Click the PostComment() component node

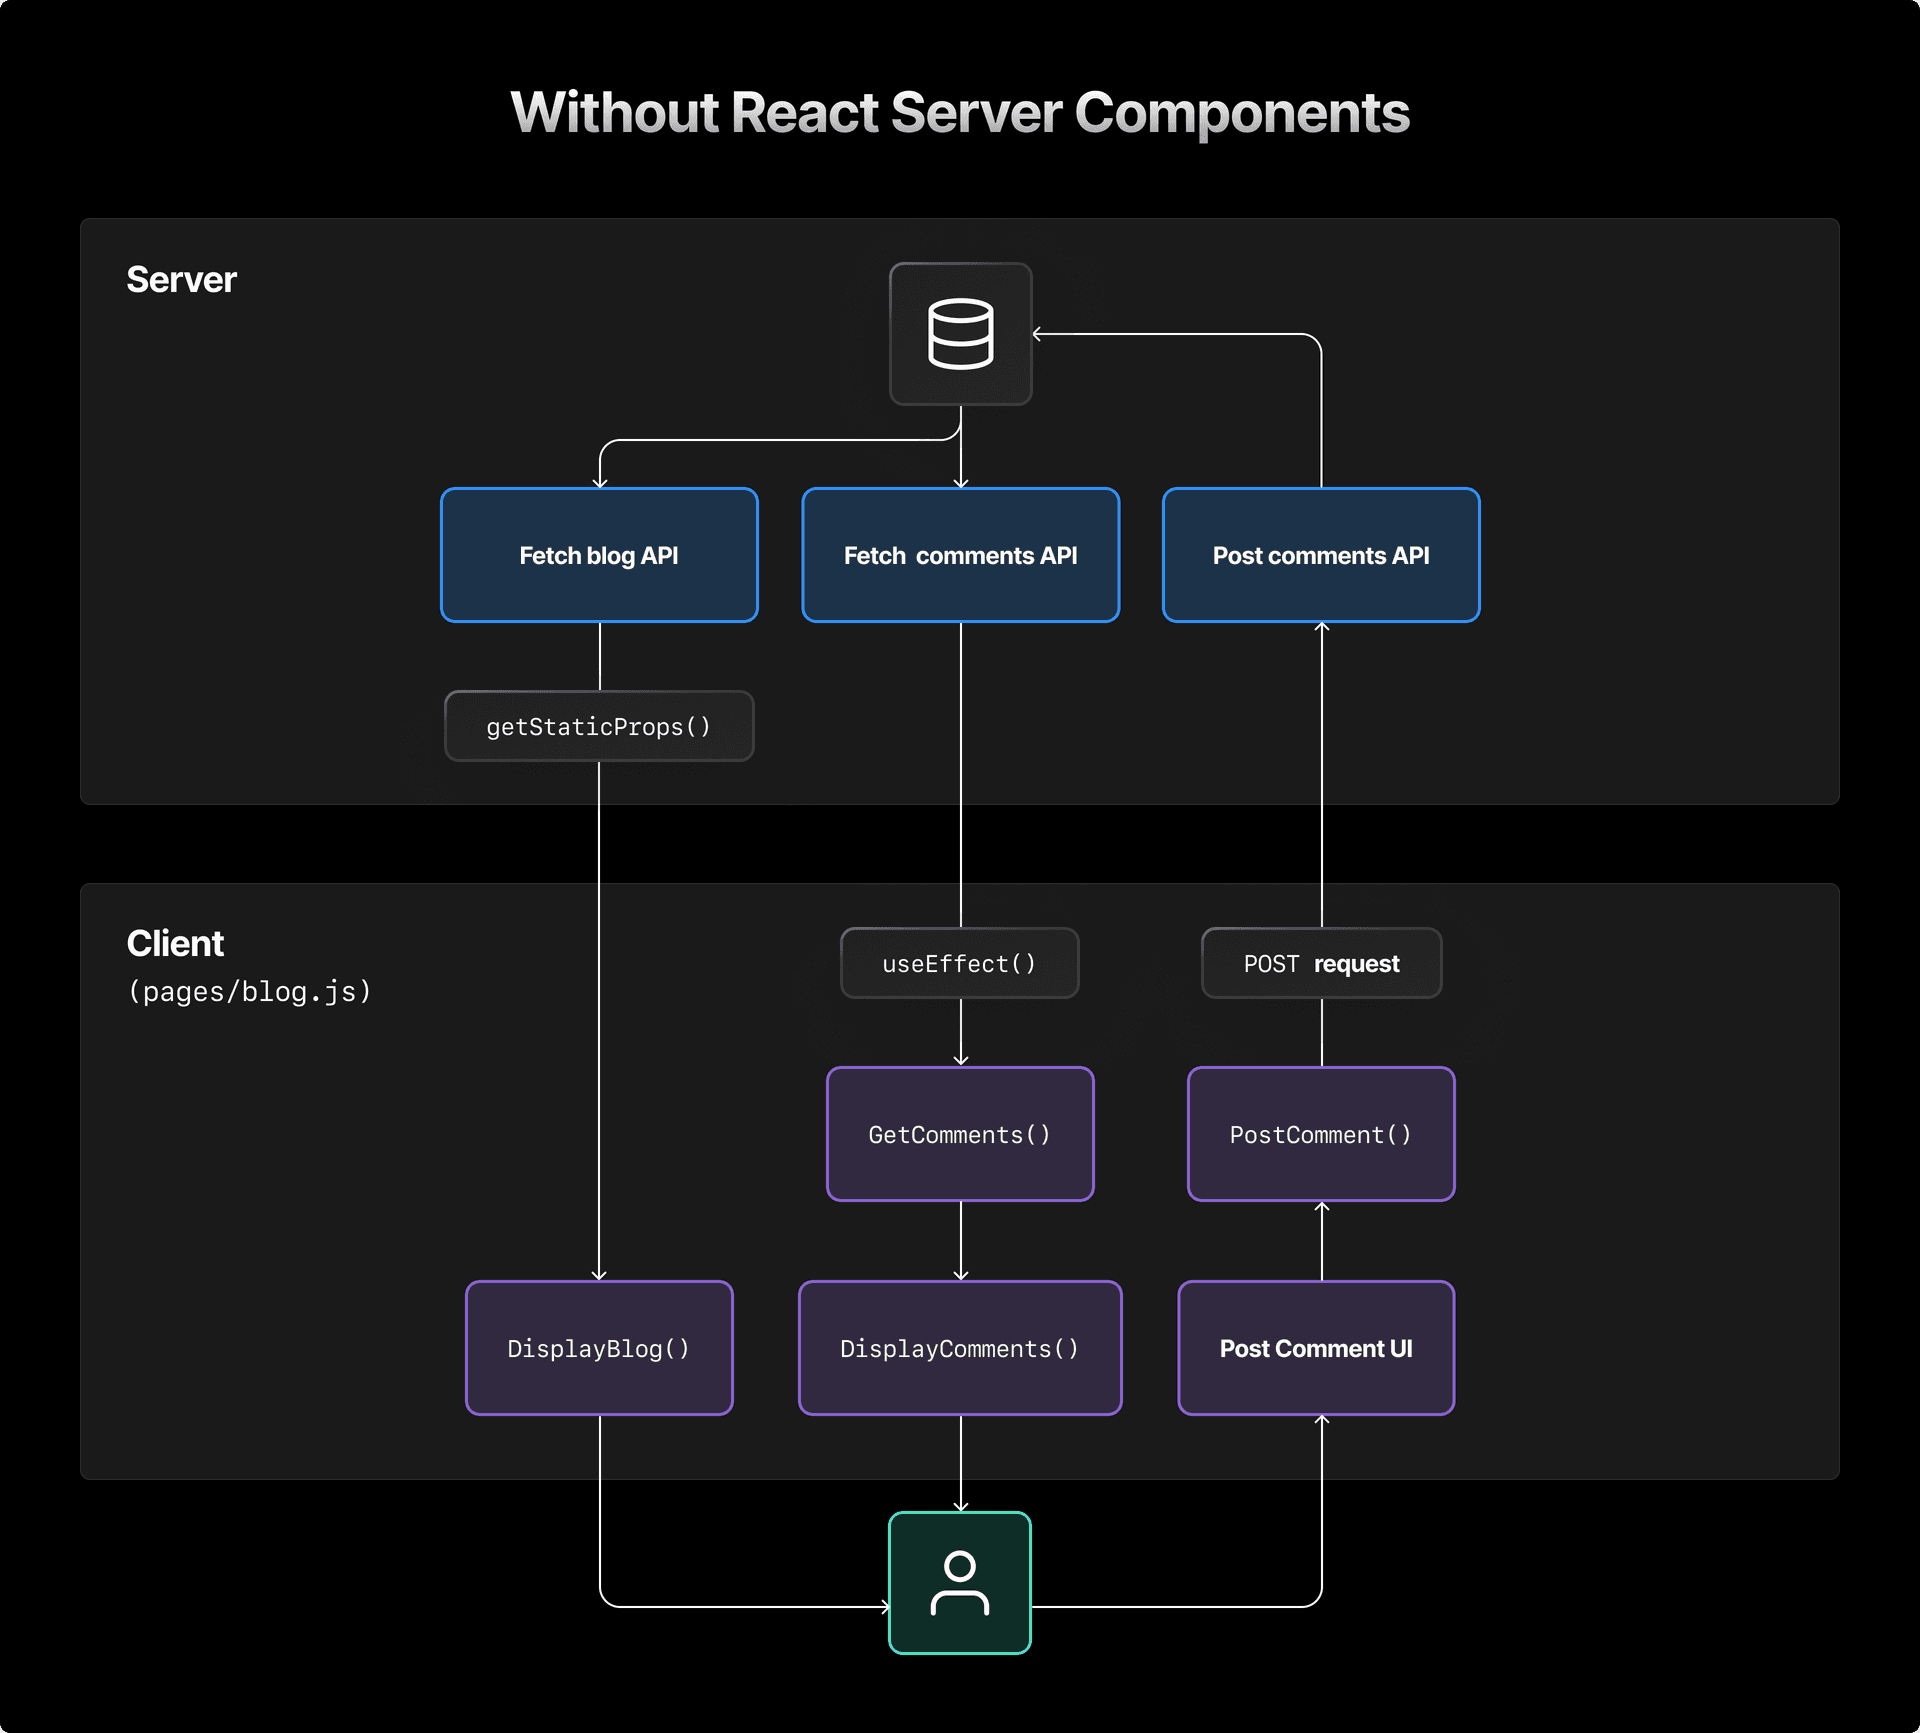[x=1320, y=1134]
